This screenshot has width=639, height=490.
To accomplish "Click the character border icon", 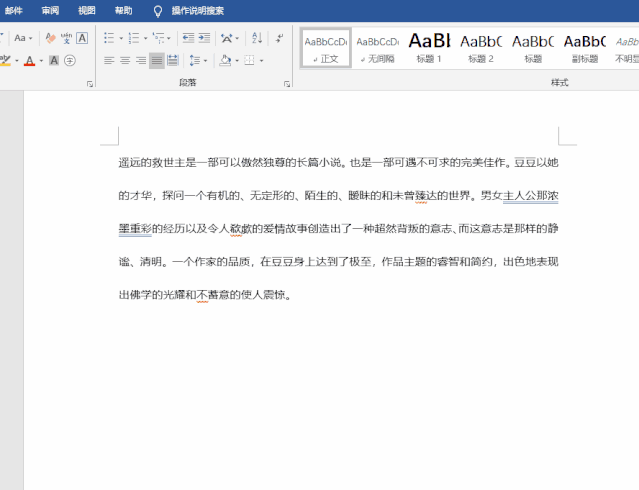I will (x=82, y=38).
